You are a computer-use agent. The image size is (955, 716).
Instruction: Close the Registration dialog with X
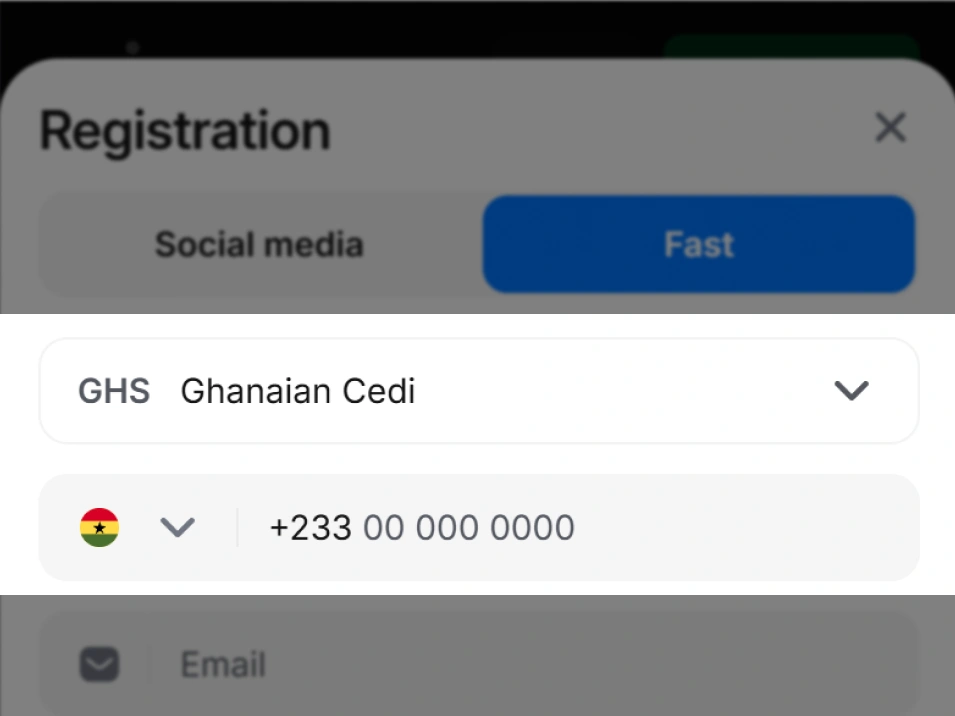(890, 128)
